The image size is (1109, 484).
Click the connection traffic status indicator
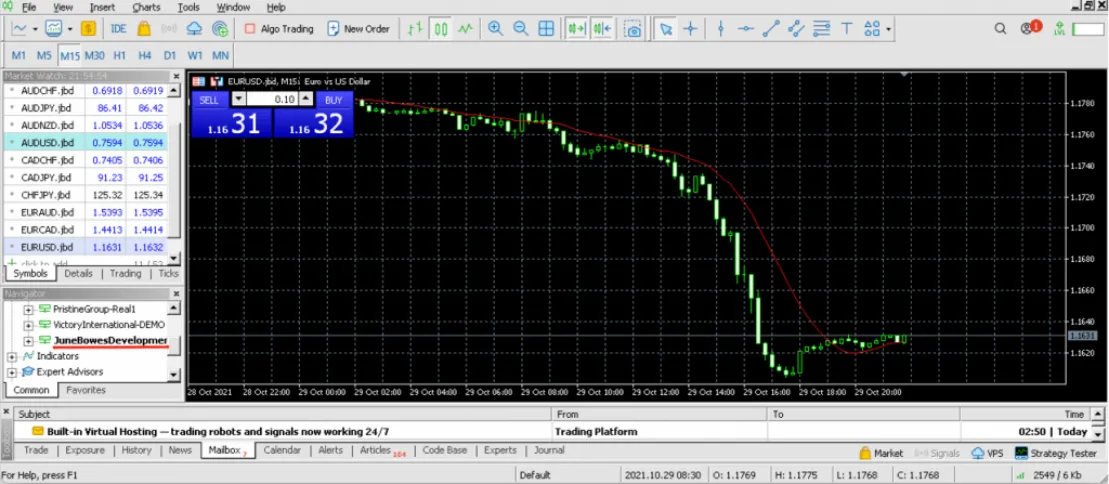(1049, 474)
